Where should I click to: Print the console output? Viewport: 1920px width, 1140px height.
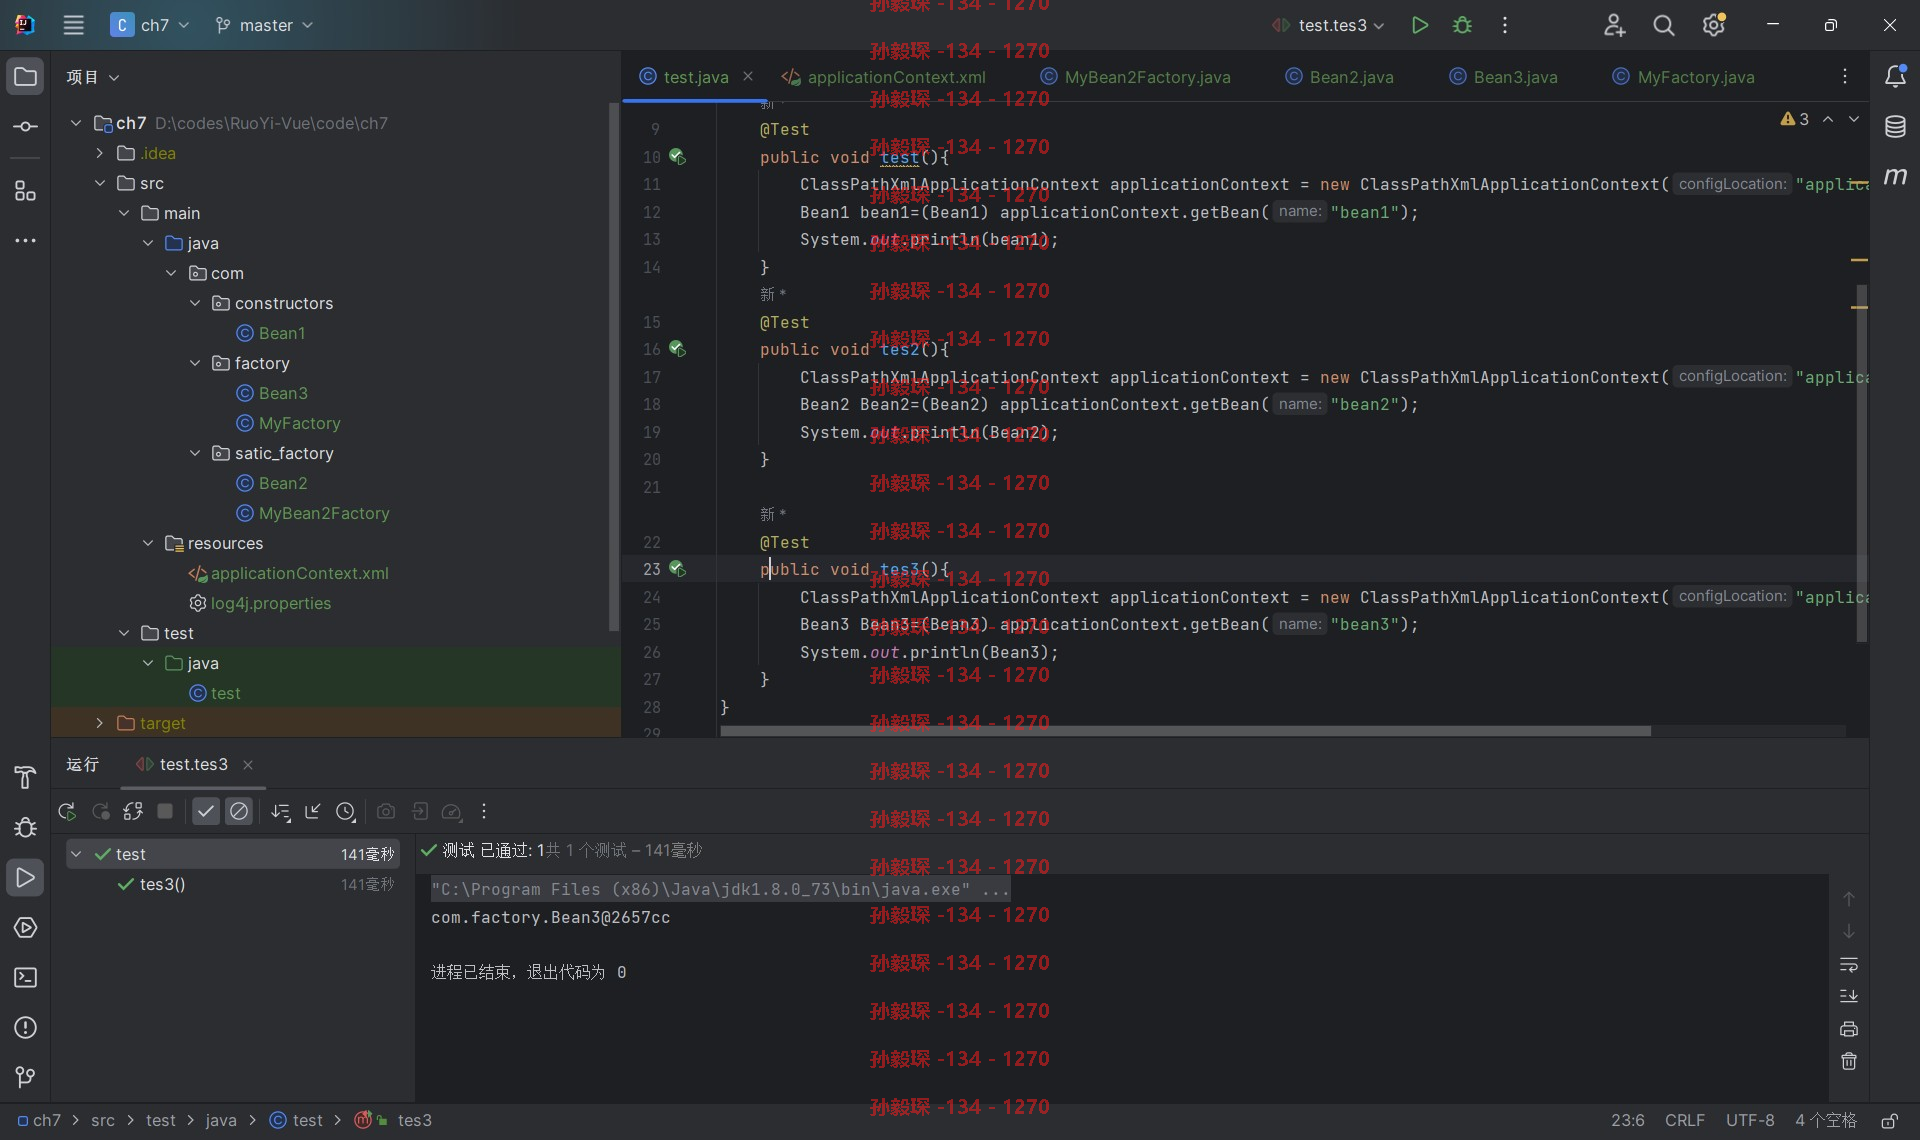(x=1849, y=1029)
